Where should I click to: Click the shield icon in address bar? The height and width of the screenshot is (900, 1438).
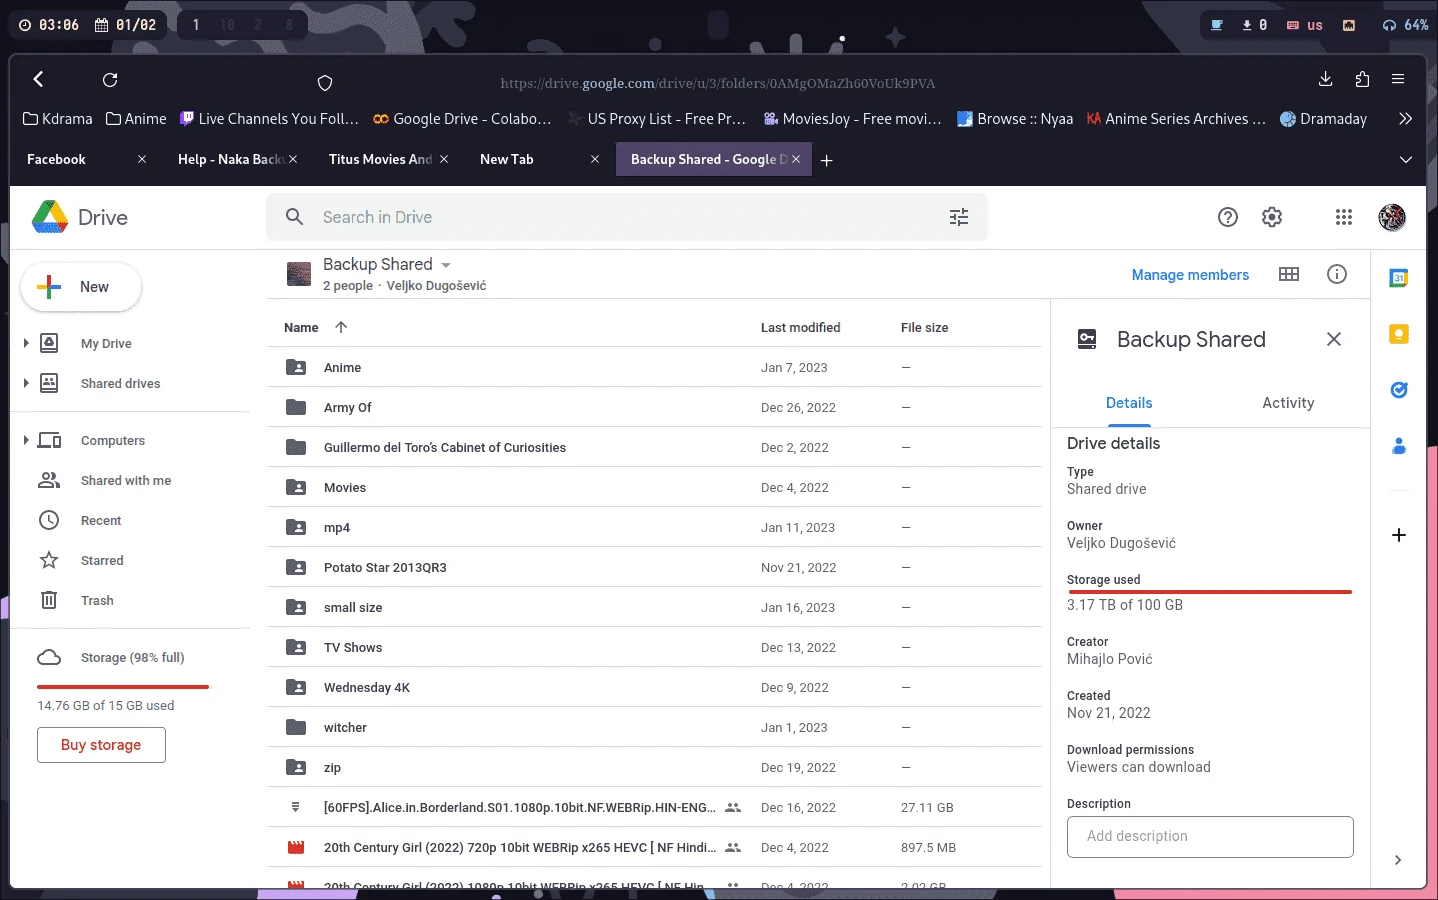tap(325, 83)
